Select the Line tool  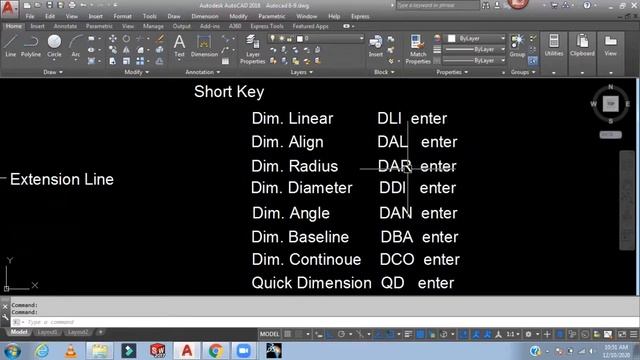[x=10, y=46]
